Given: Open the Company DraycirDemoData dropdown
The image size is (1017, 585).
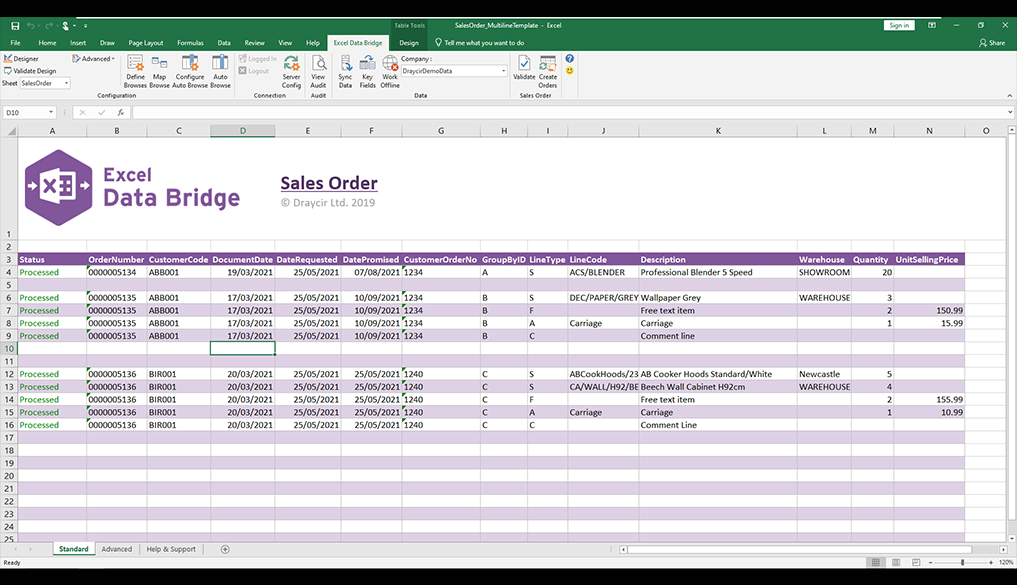Looking at the screenshot, I should (503, 71).
